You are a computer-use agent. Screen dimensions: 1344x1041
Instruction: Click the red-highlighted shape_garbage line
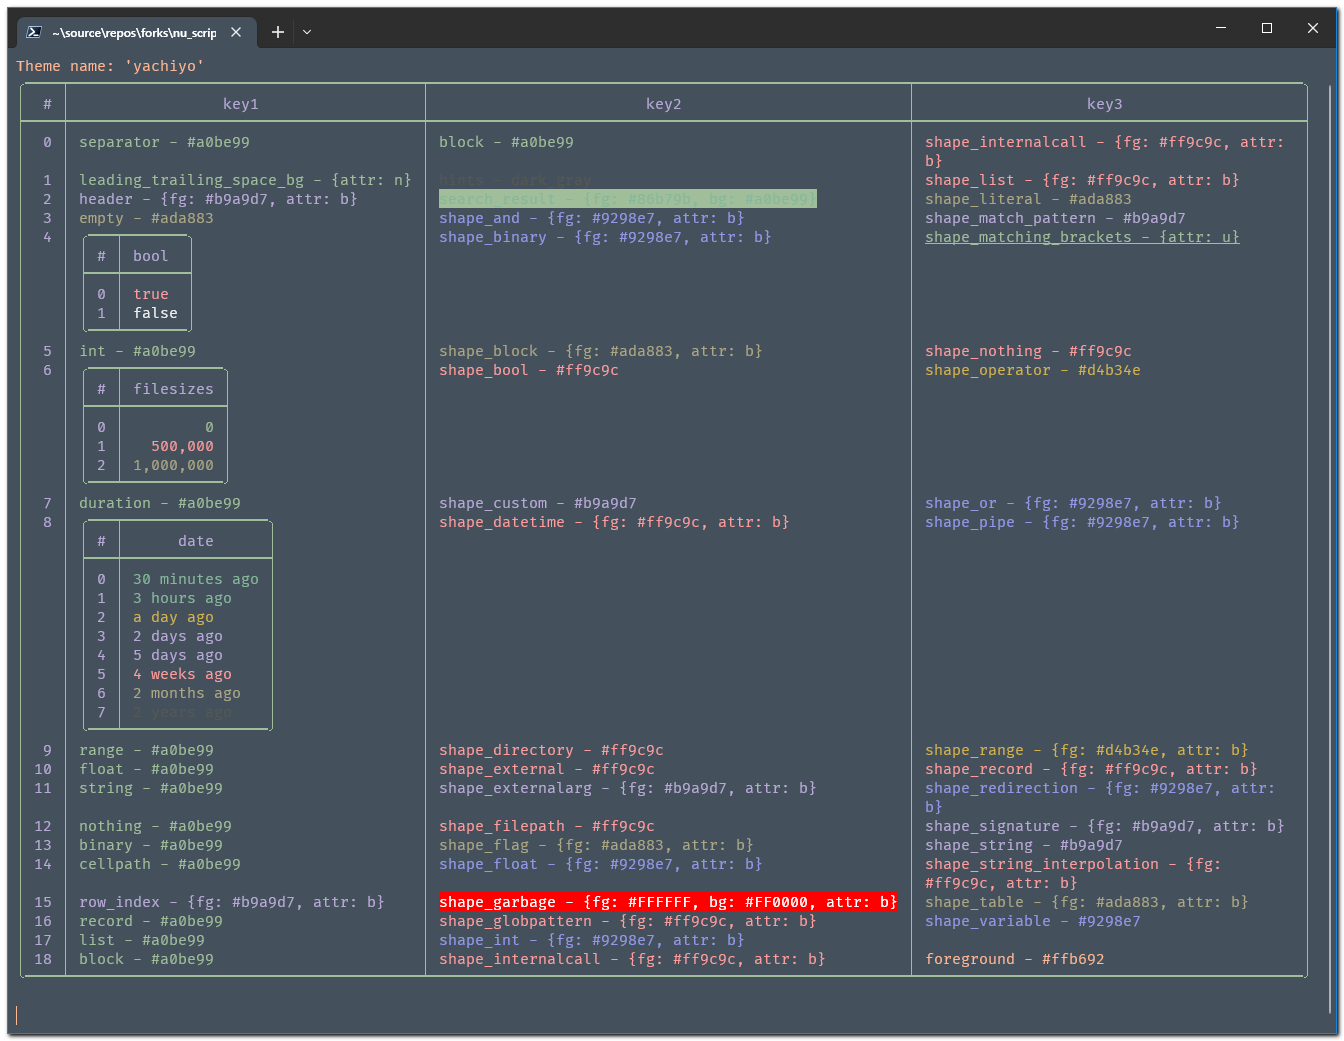pyautogui.click(x=668, y=902)
